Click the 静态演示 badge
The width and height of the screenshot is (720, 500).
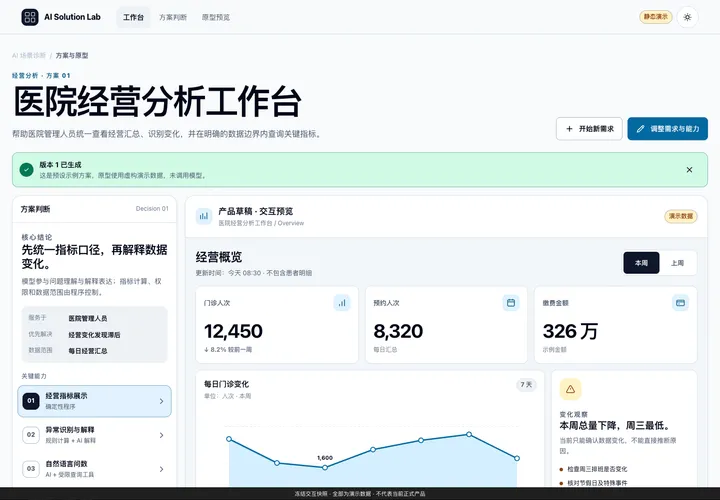click(x=656, y=17)
